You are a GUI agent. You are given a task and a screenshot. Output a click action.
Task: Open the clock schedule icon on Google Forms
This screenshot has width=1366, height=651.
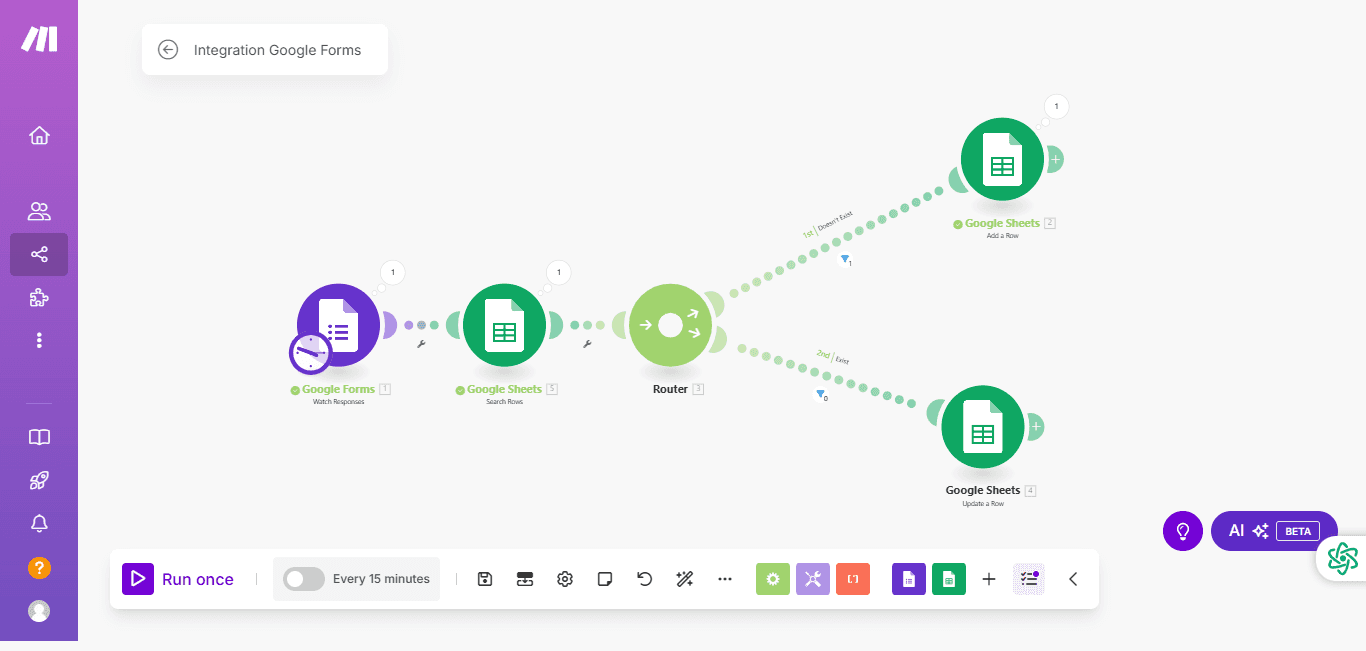tap(310, 354)
